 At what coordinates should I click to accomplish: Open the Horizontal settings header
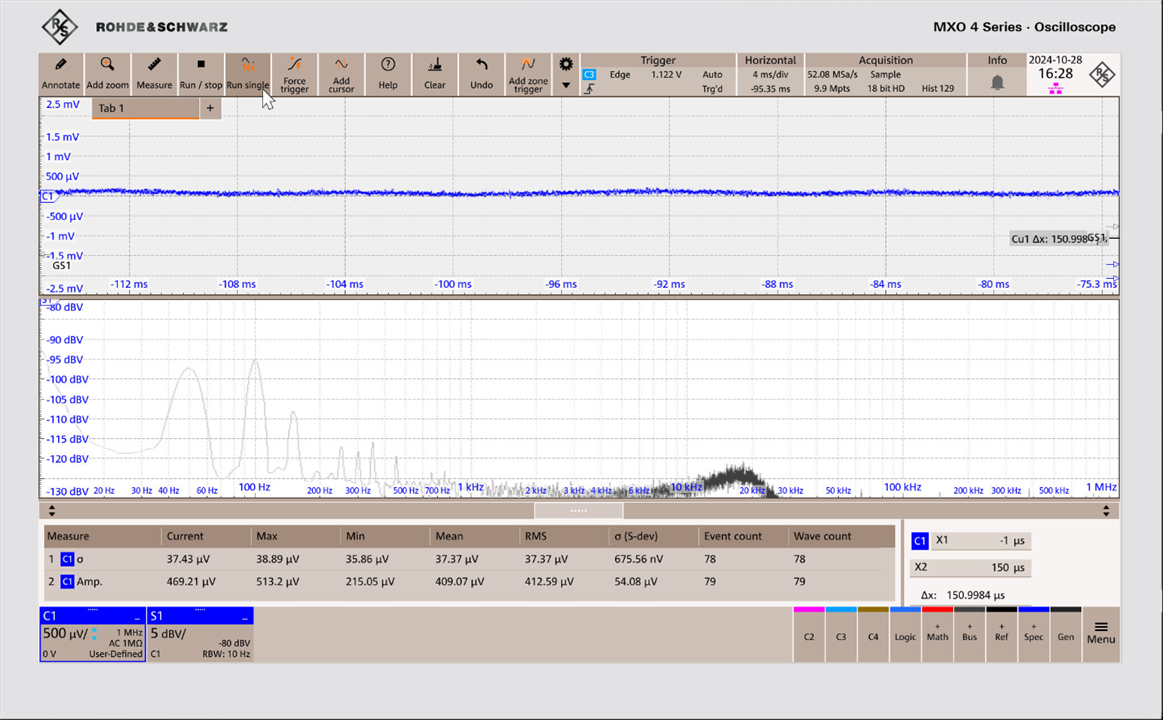click(x=770, y=60)
